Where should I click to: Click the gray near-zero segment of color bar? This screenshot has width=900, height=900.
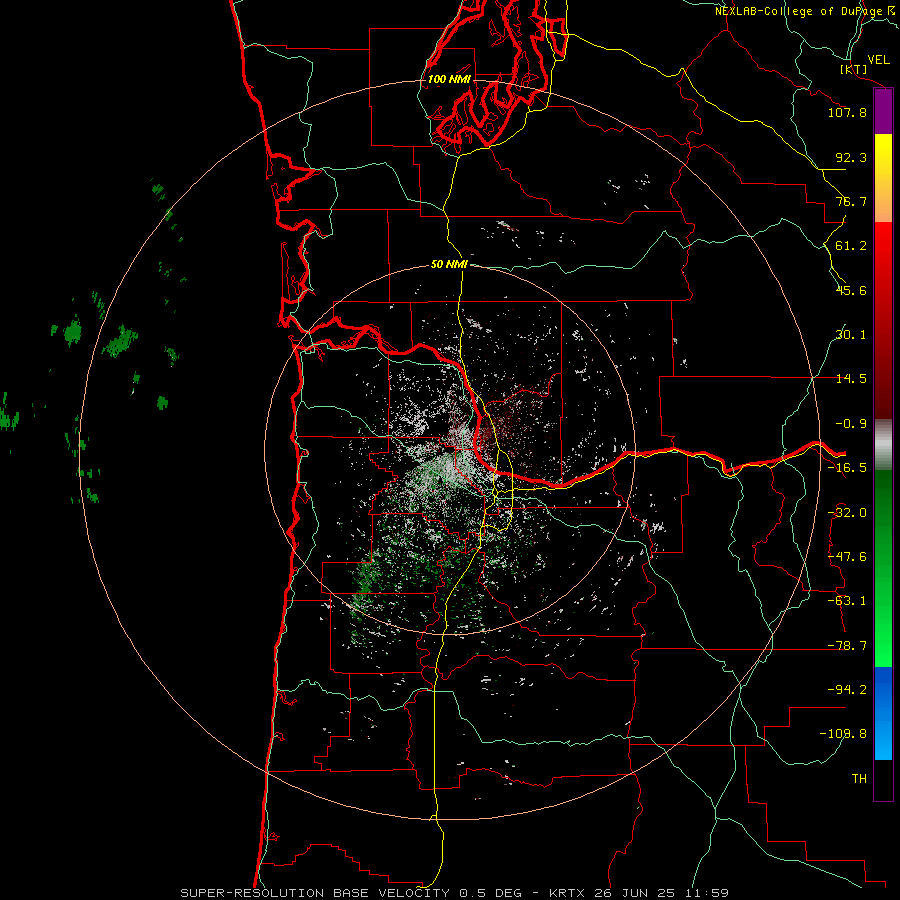[883, 445]
